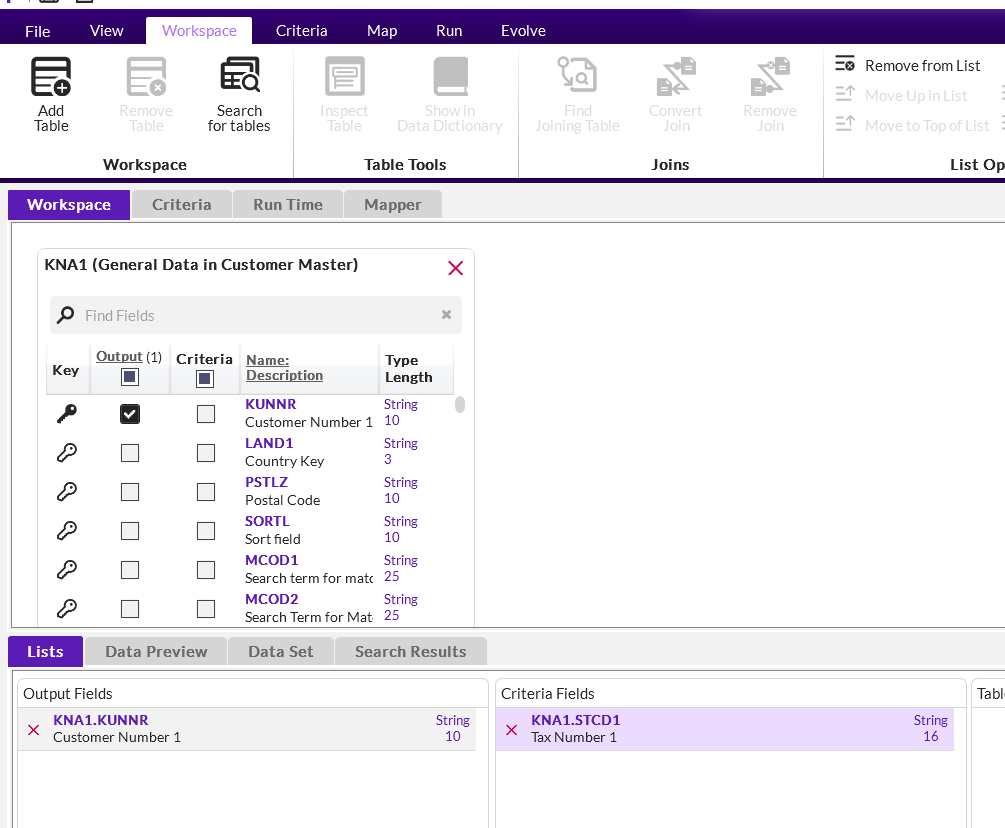
Task: Switch to the Data Preview tab
Action: tap(156, 652)
